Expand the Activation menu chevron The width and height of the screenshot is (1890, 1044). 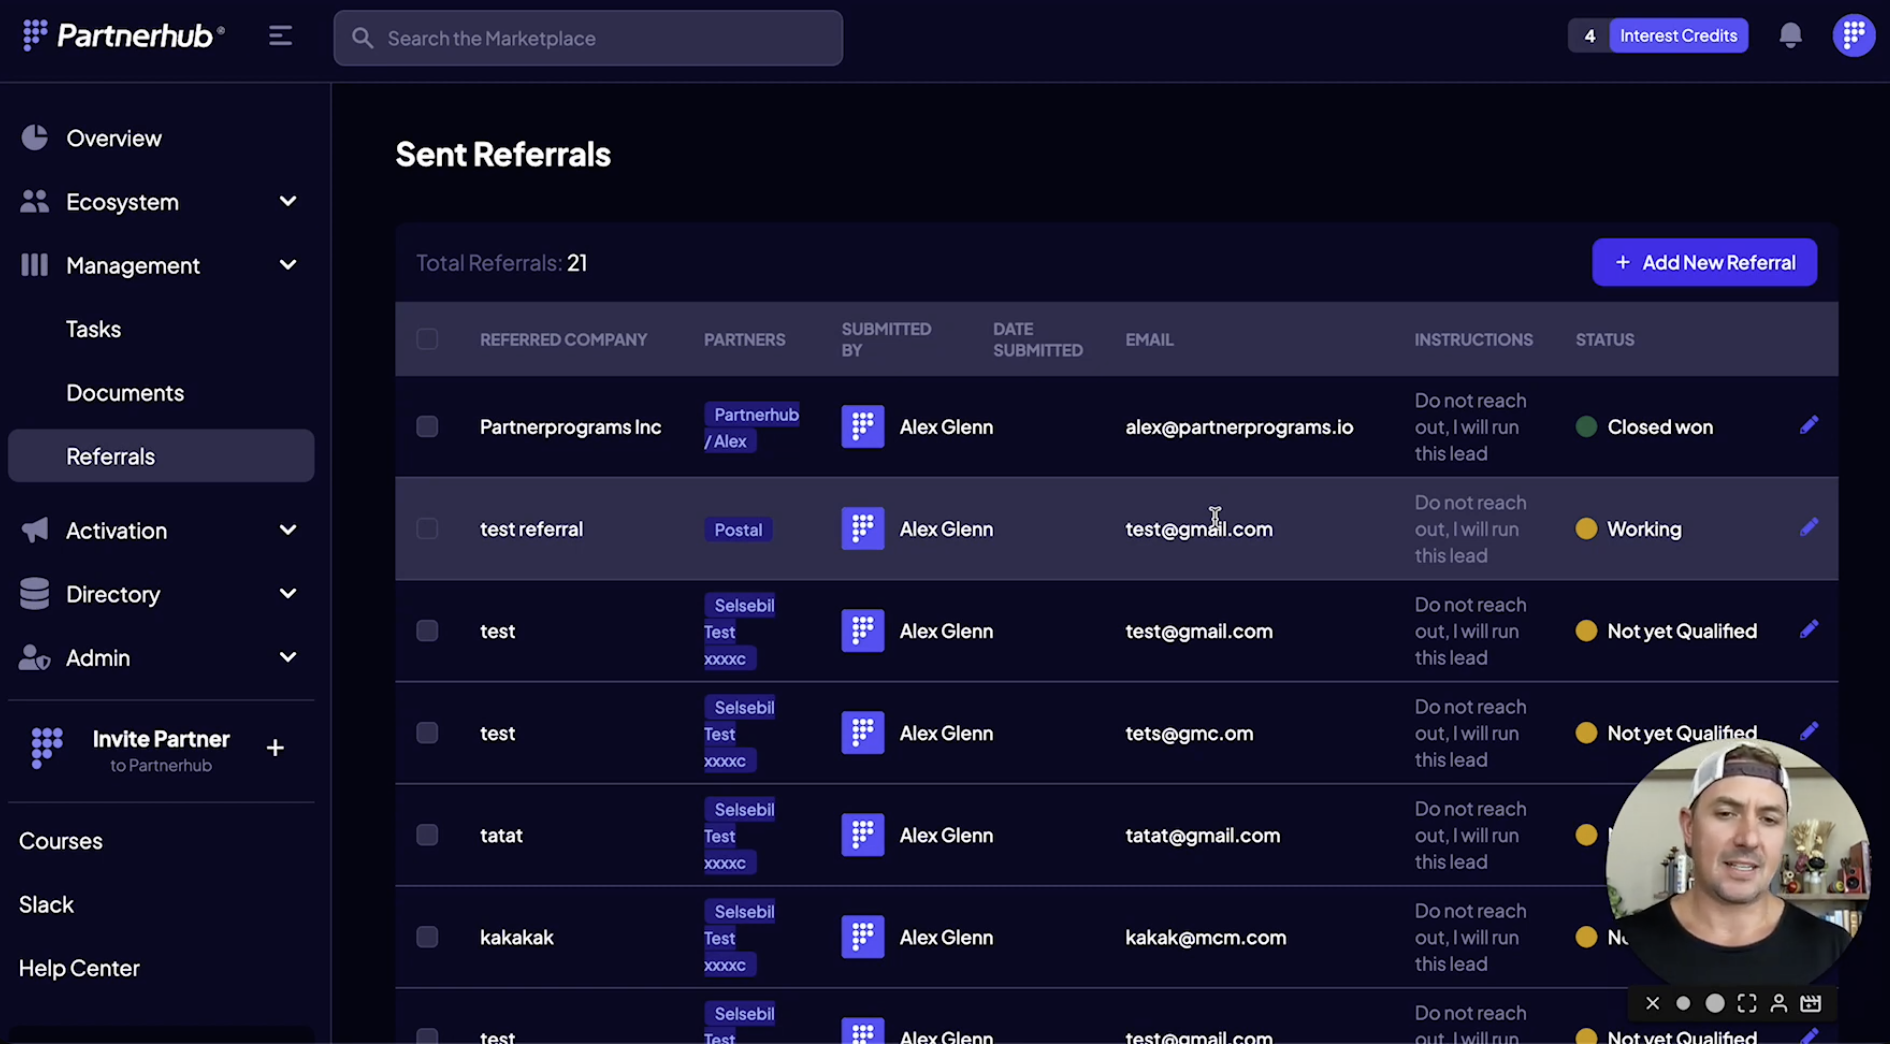[288, 530]
